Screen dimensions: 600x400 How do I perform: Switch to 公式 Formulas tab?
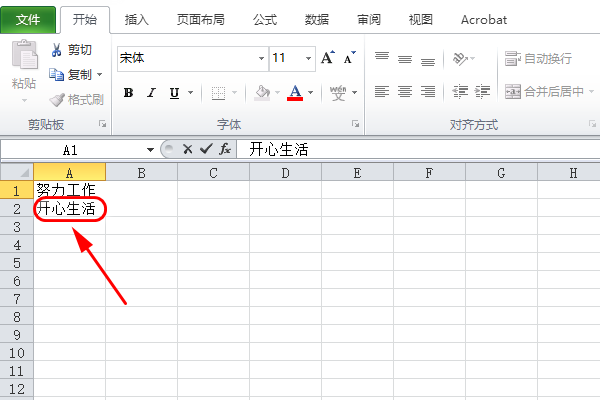pos(265,20)
